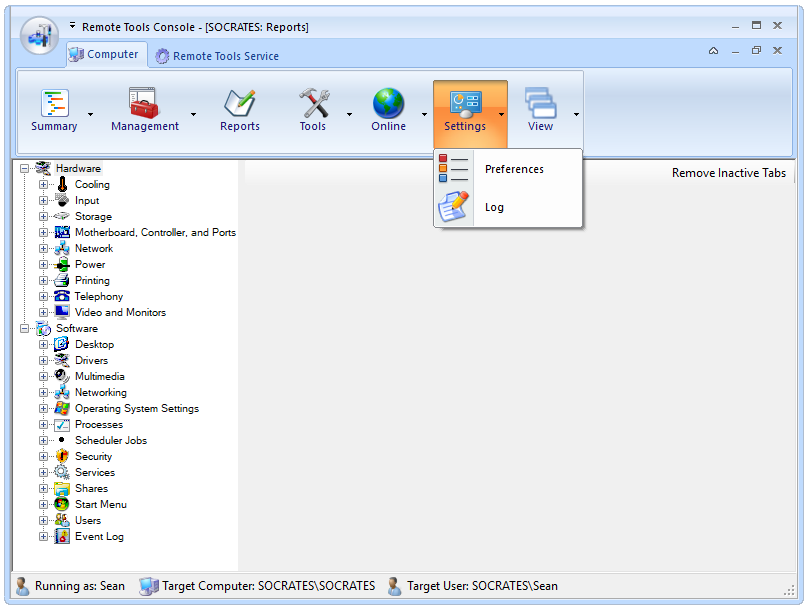The width and height of the screenshot is (809, 607).
Task: Click the Video and Monitors icon
Action: 62,312
